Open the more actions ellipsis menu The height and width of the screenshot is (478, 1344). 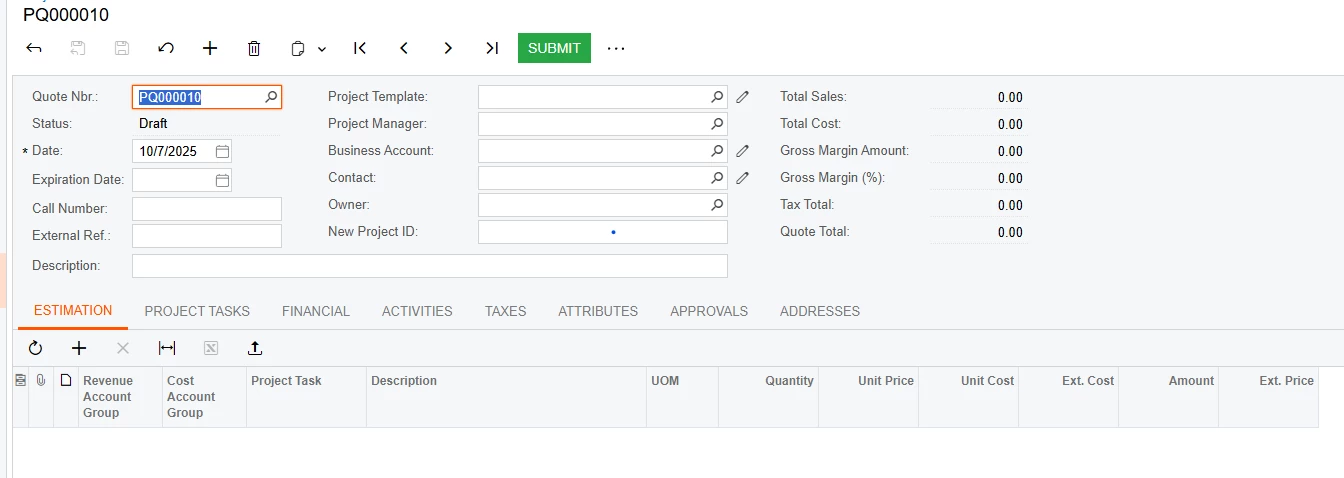616,48
